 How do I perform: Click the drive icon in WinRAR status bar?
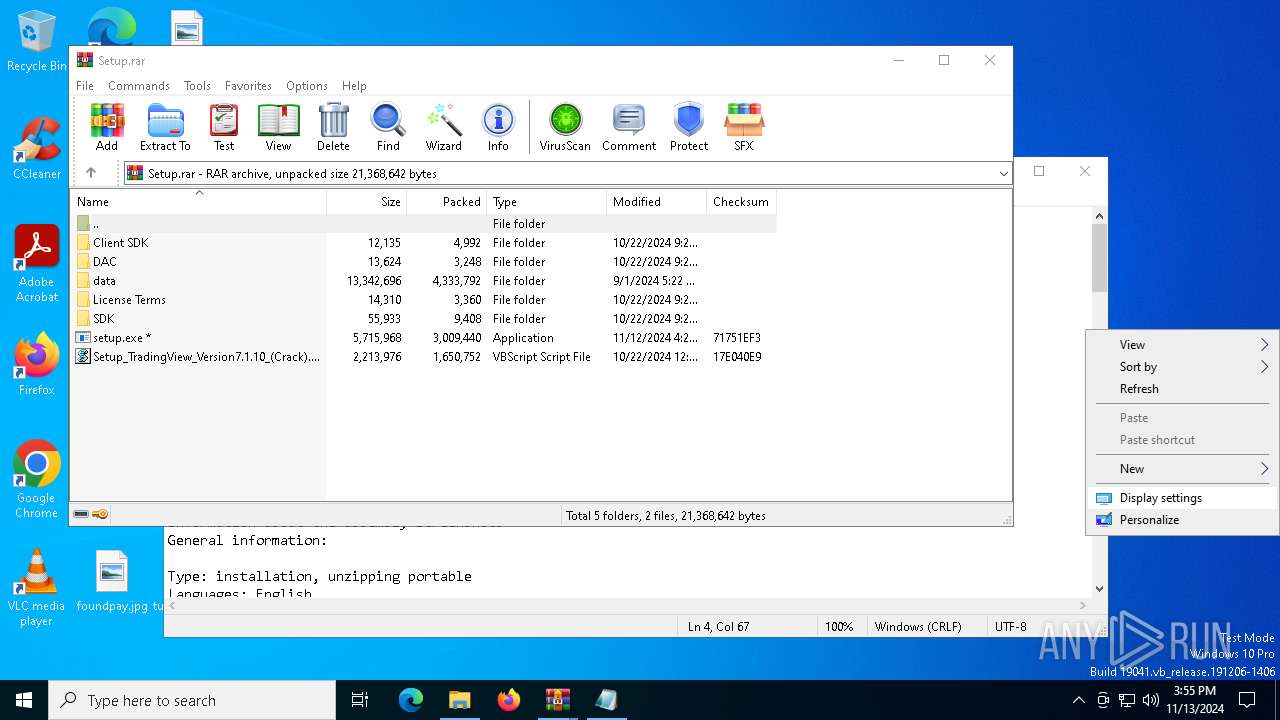pyautogui.click(x=81, y=514)
